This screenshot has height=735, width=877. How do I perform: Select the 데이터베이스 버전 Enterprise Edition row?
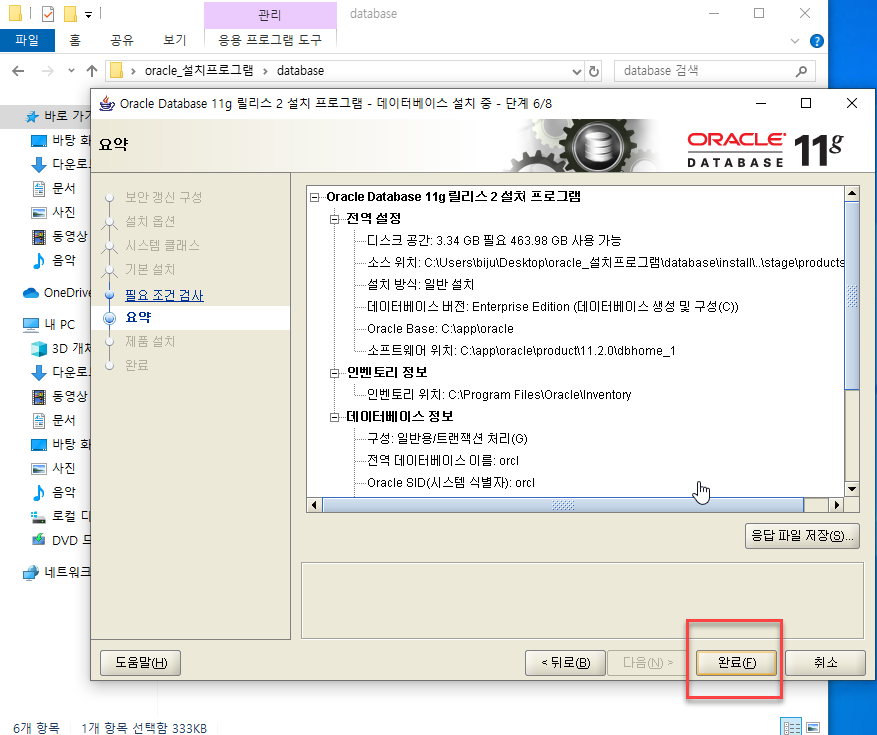click(553, 307)
